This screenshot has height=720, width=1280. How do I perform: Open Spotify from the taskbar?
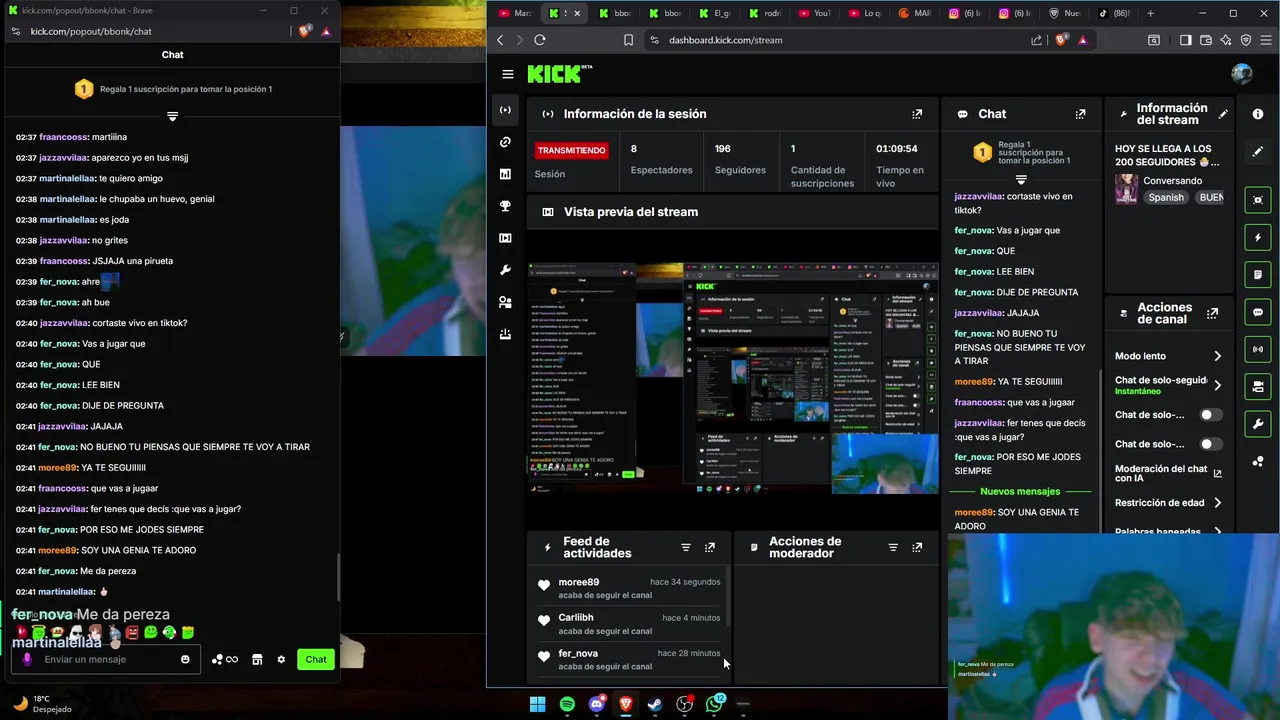(x=567, y=704)
